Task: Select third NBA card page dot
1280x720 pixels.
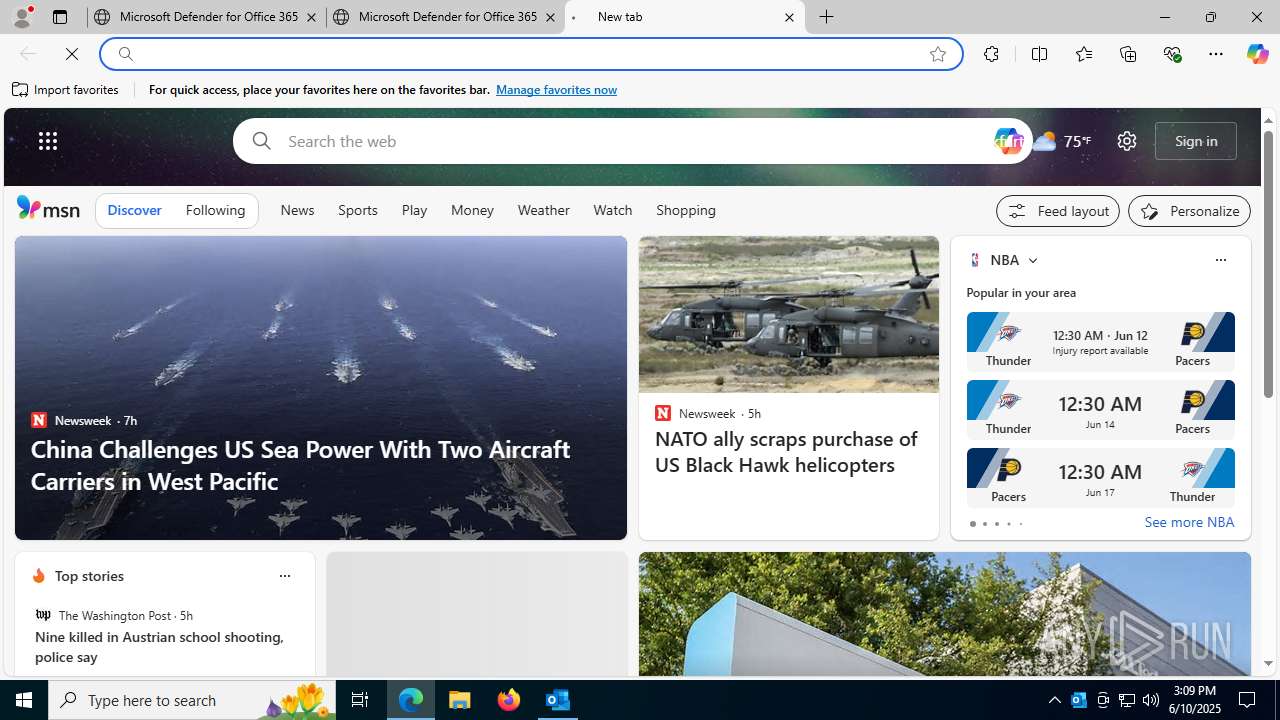Action: click(996, 524)
